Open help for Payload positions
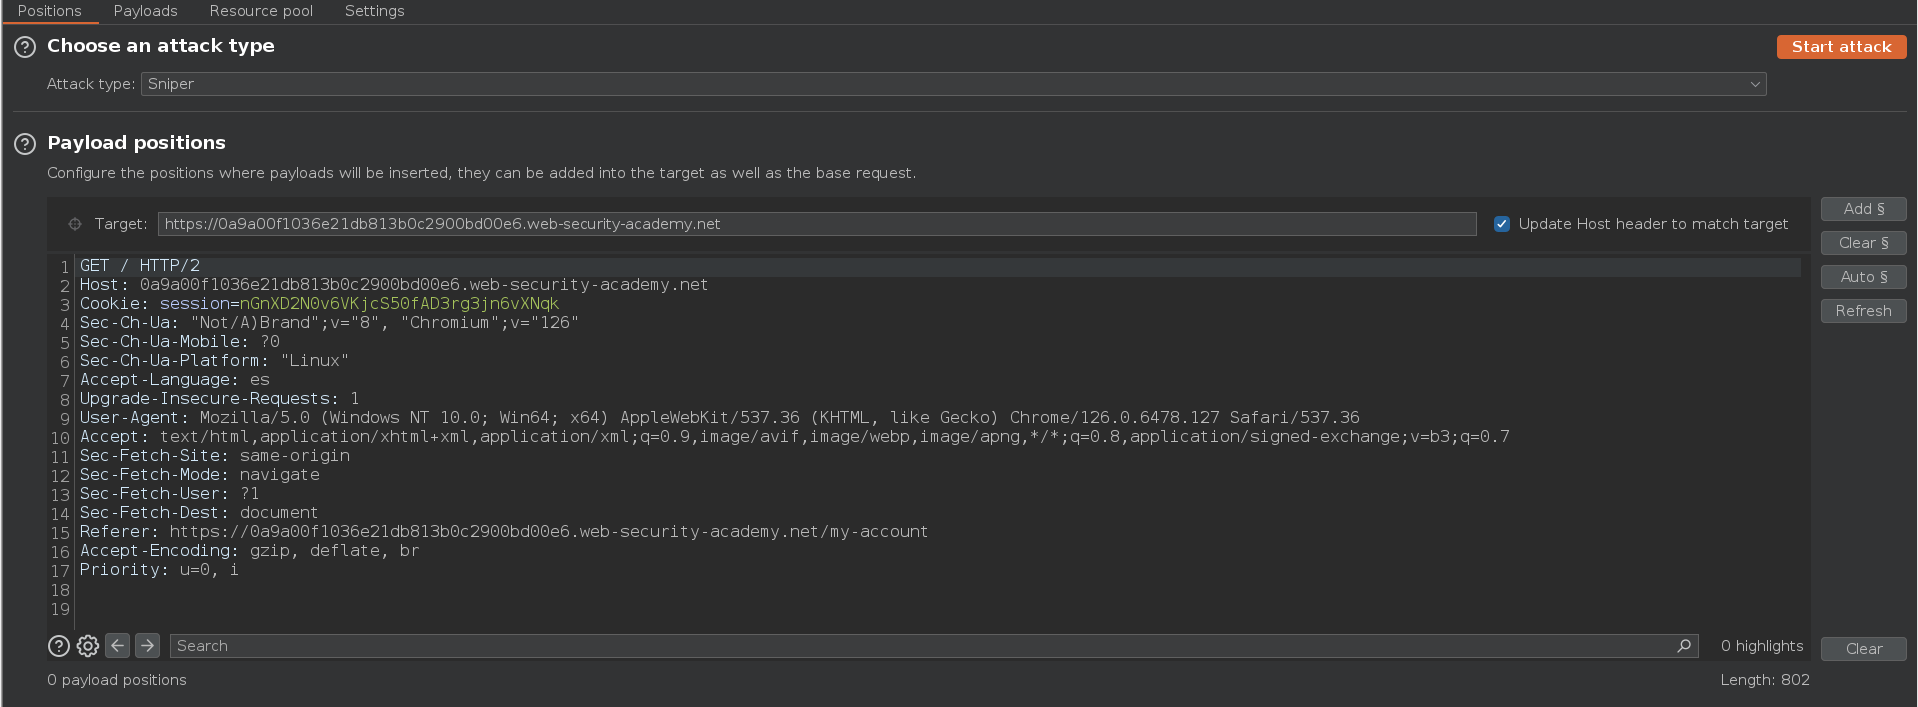Screen dimensions: 1918x707 click(25, 144)
